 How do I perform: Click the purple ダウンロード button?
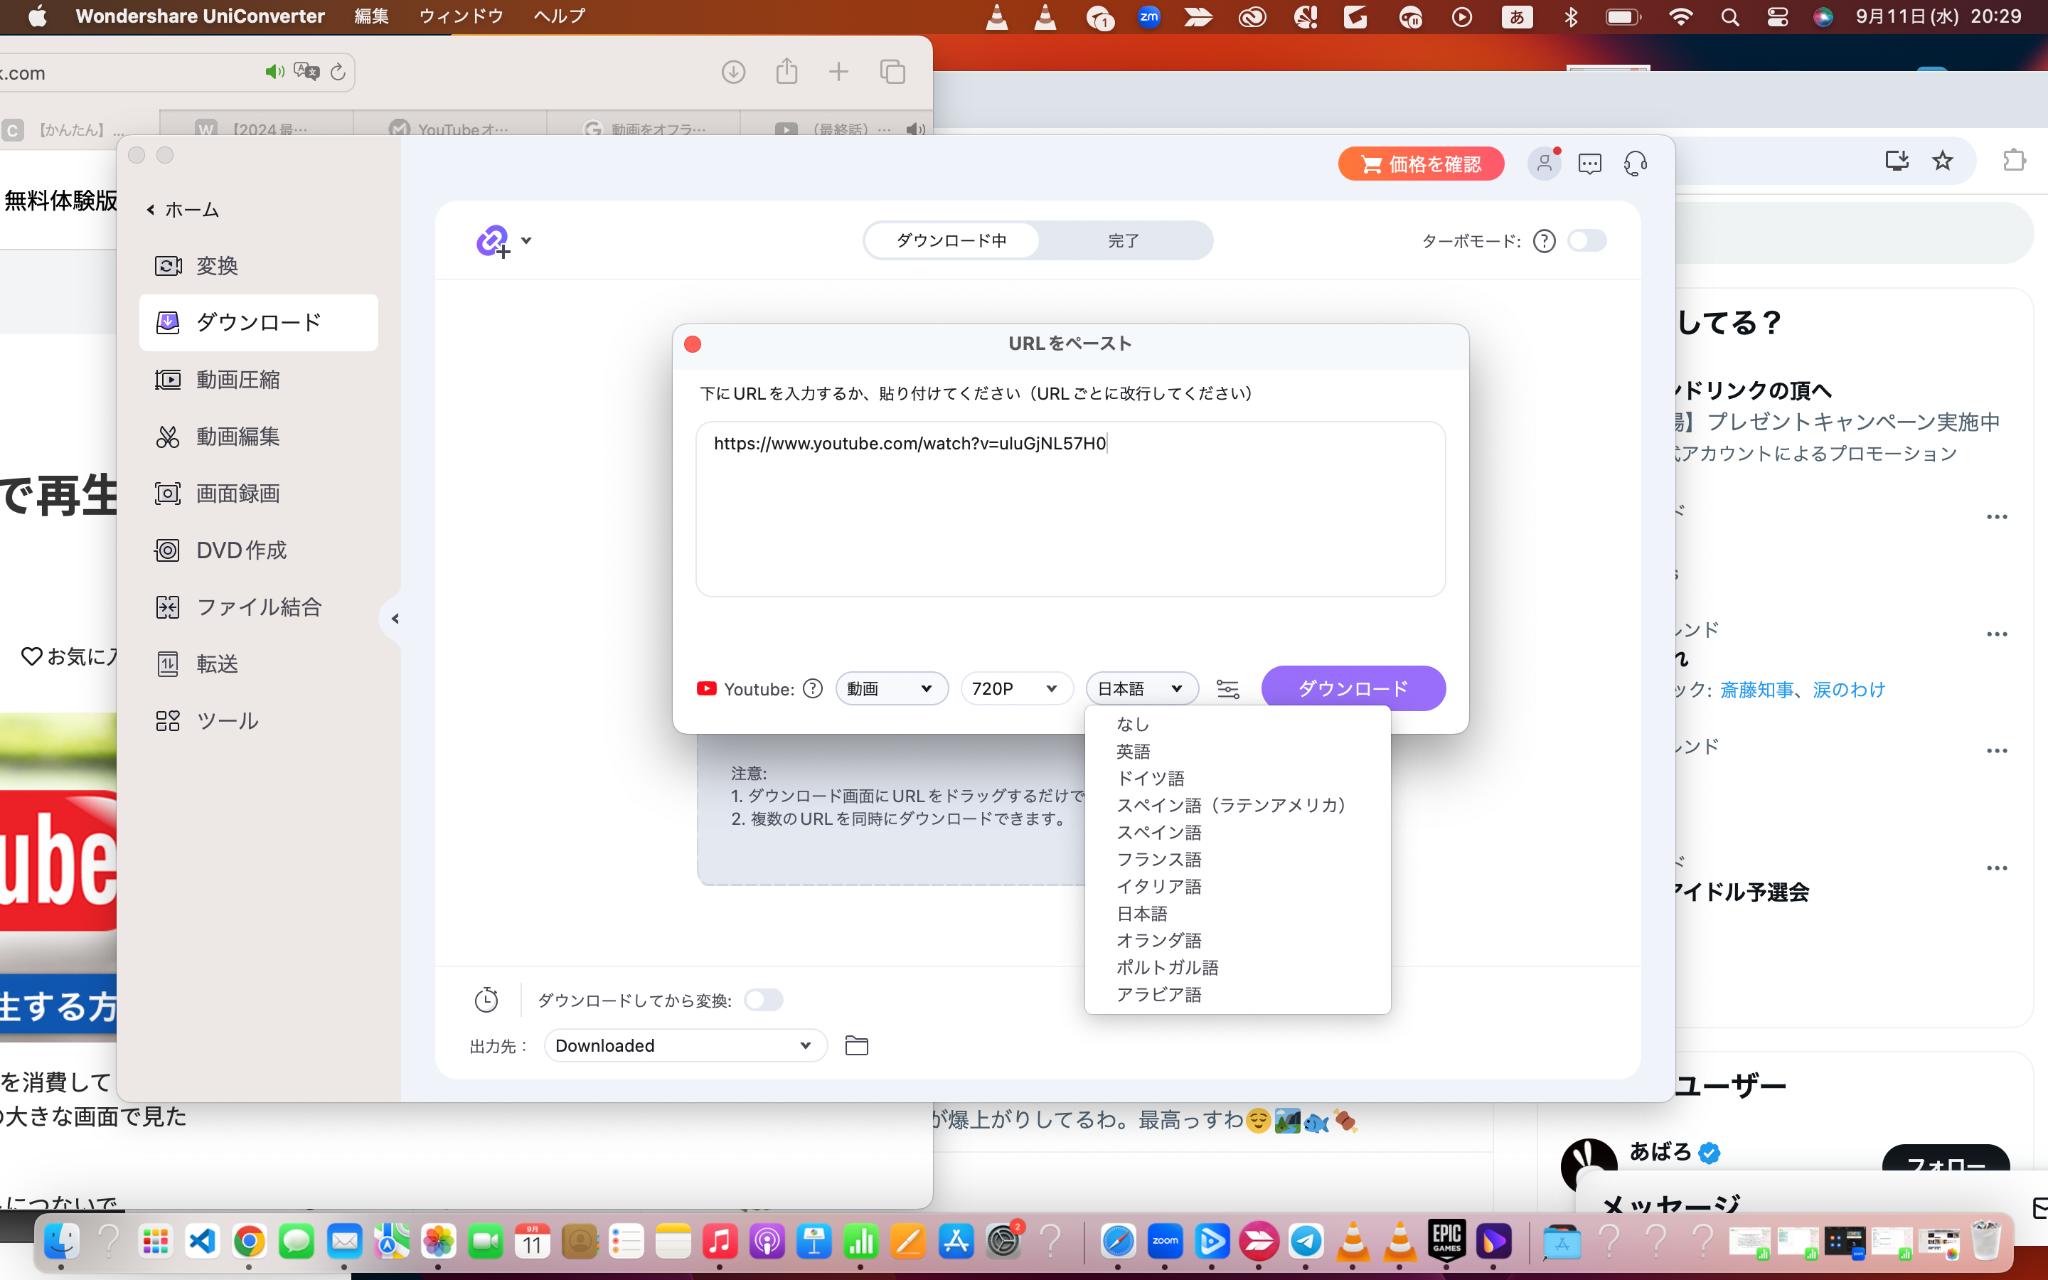click(1353, 688)
